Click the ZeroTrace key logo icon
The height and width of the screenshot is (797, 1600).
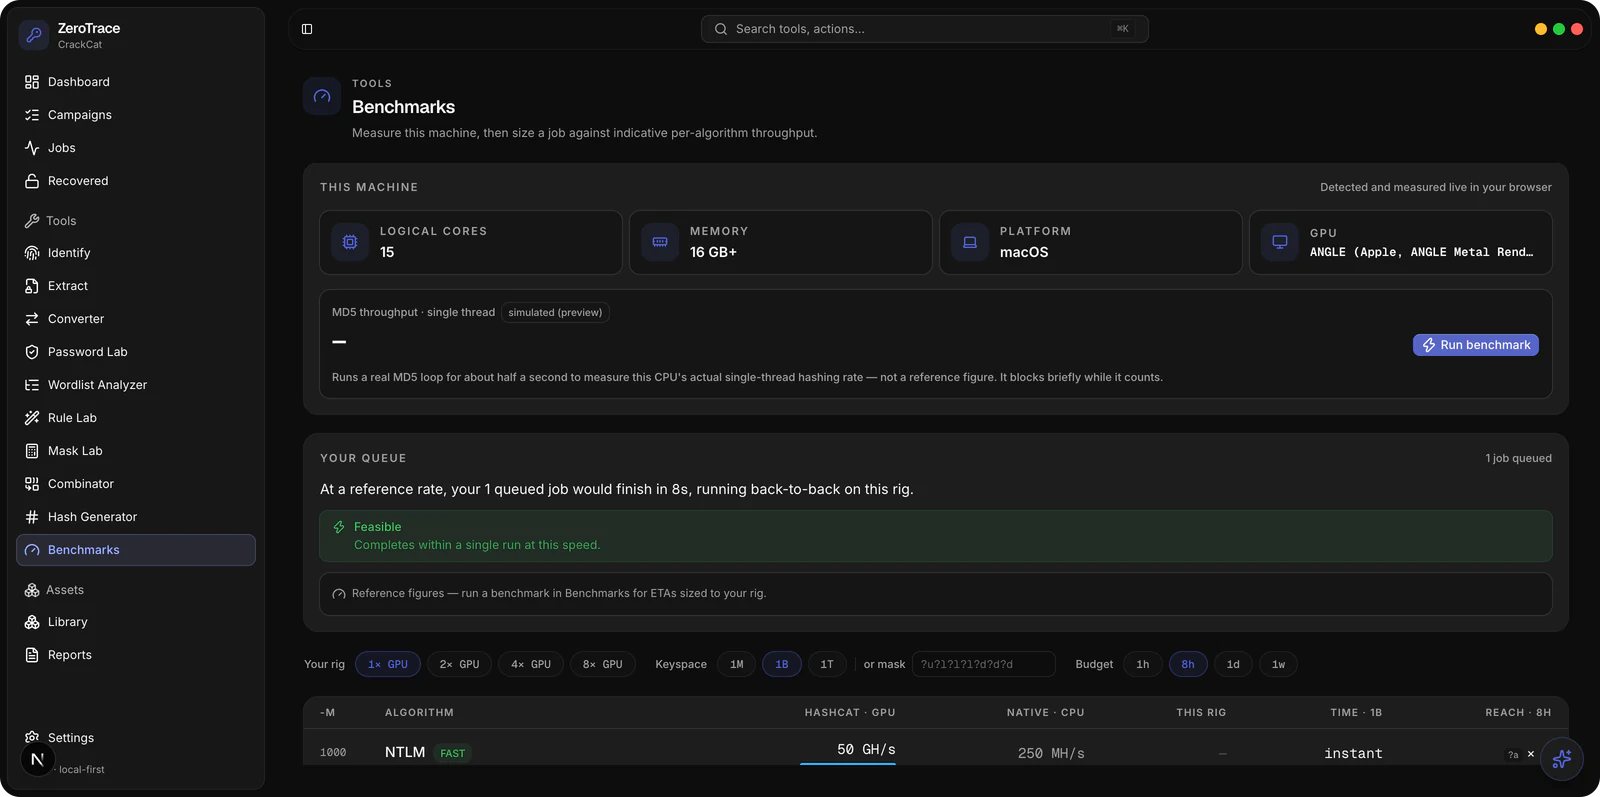(34, 35)
